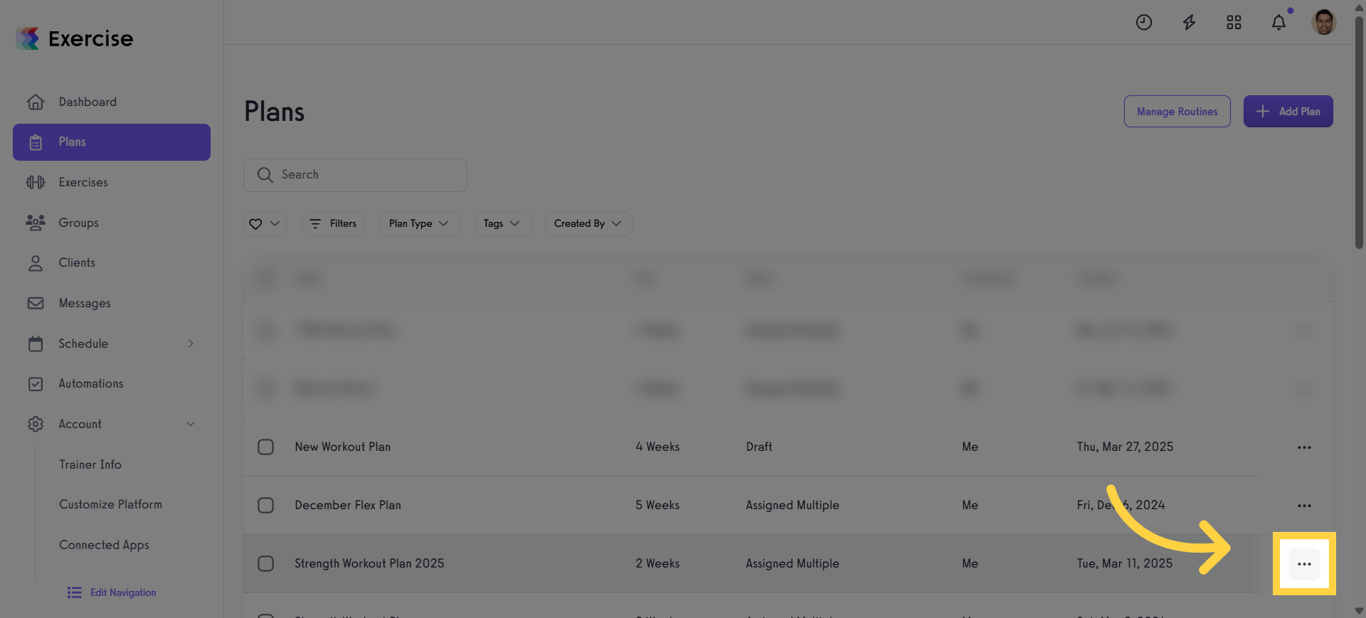Click the page vertical scrollbar
The image size is (1366, 618).
[1359, 130]
